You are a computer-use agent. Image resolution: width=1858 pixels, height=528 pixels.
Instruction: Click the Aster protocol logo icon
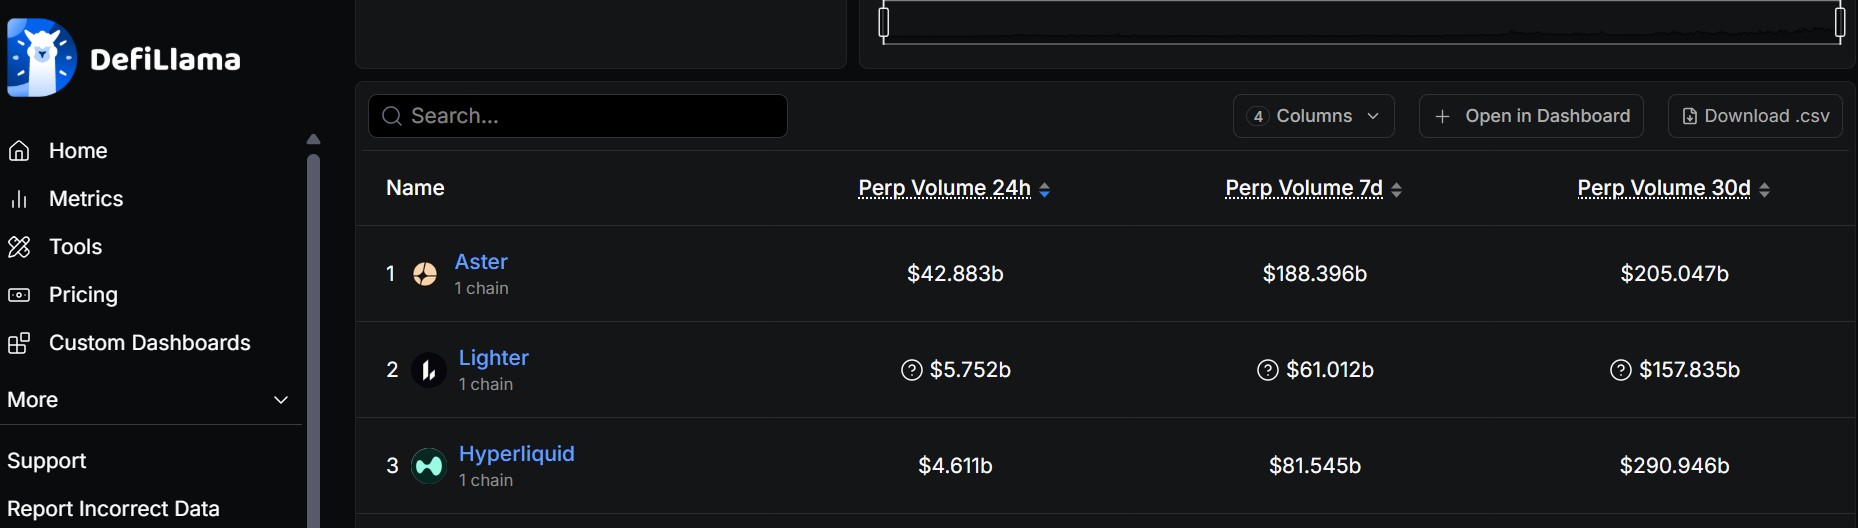pos(425,274)
